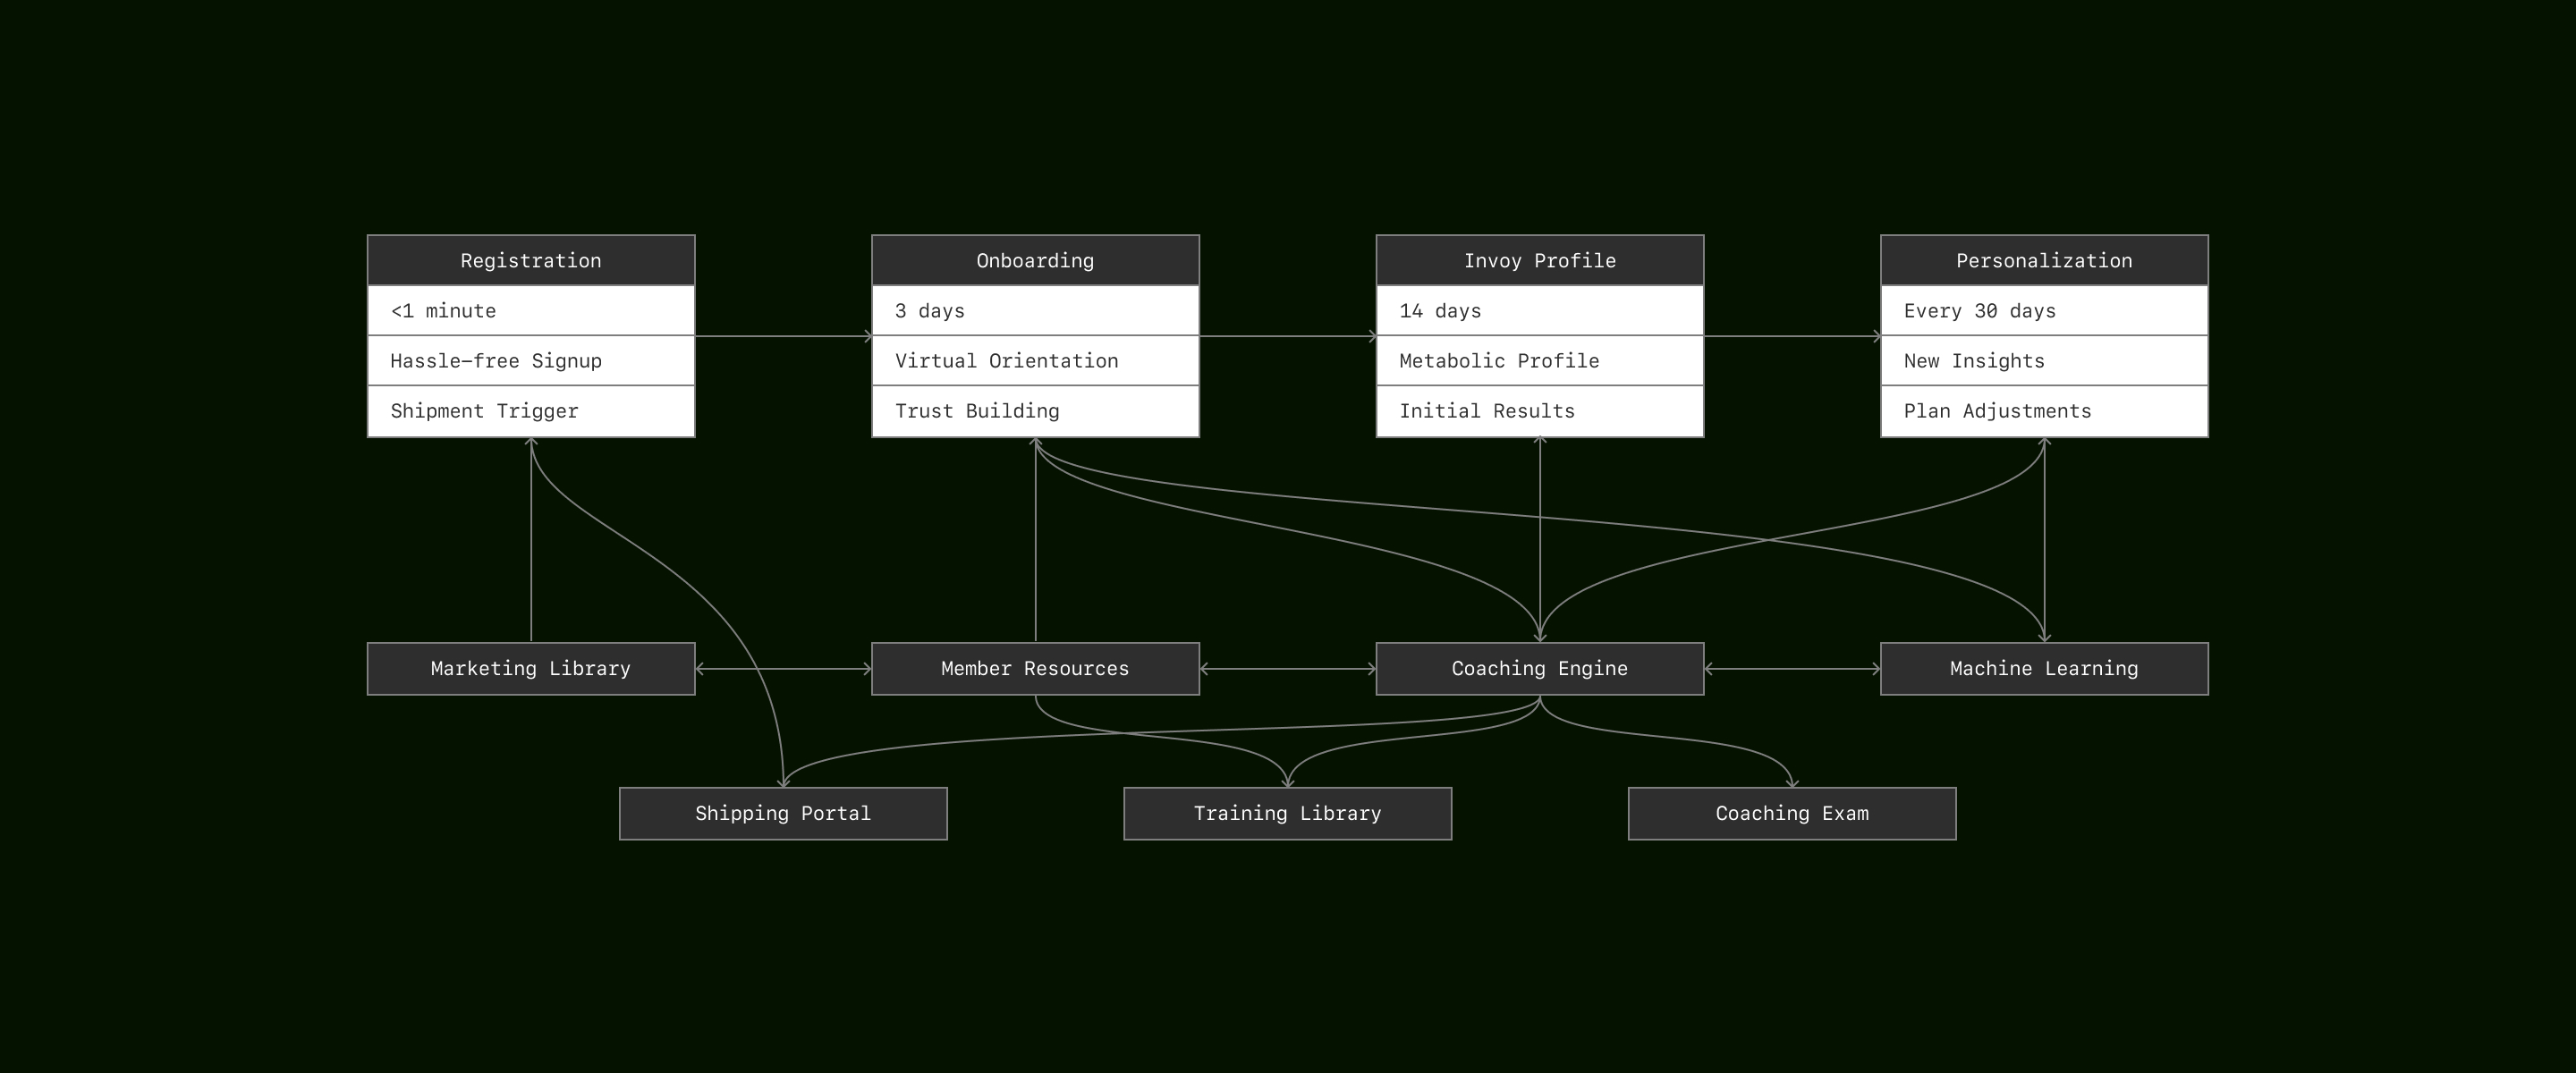Screen dimensions: 2576x1073
Task: Select the Registration header block
Action: [x=531, y=260]
